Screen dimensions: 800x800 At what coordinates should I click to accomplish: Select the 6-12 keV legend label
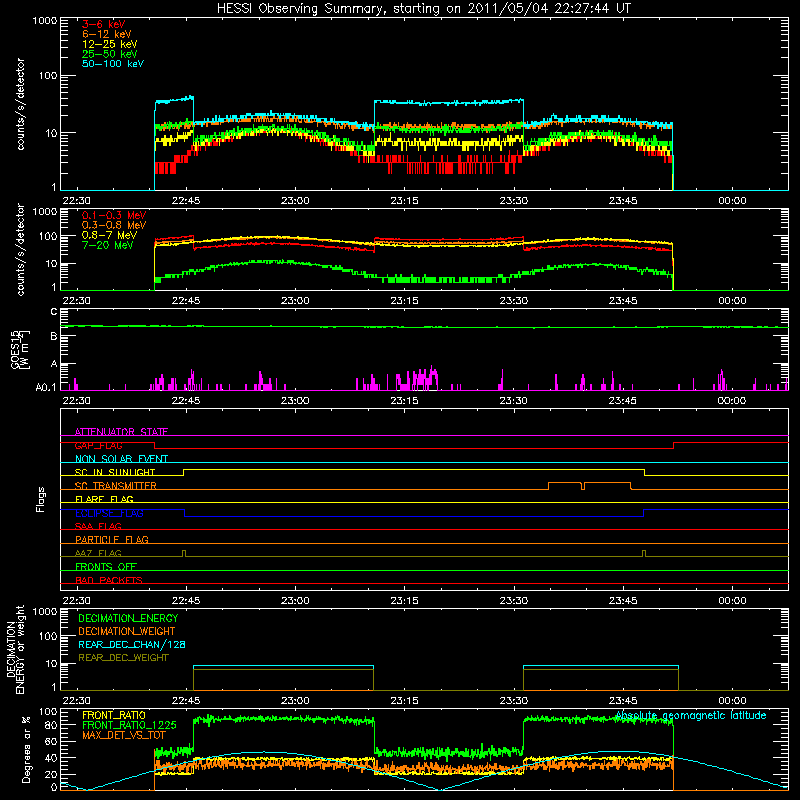[x=107, y=34]
